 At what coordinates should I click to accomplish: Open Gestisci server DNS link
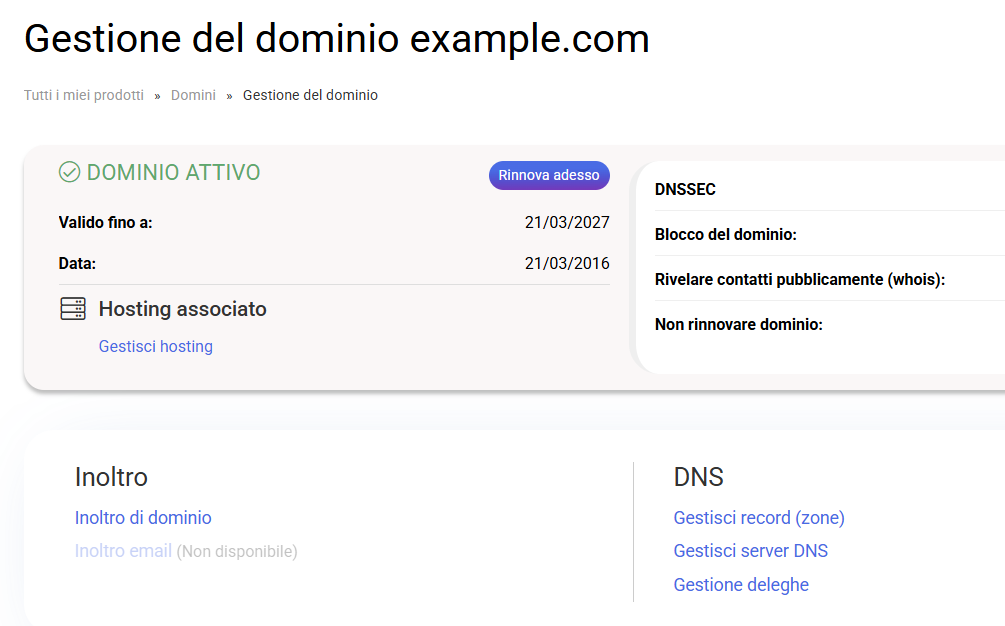750,551
